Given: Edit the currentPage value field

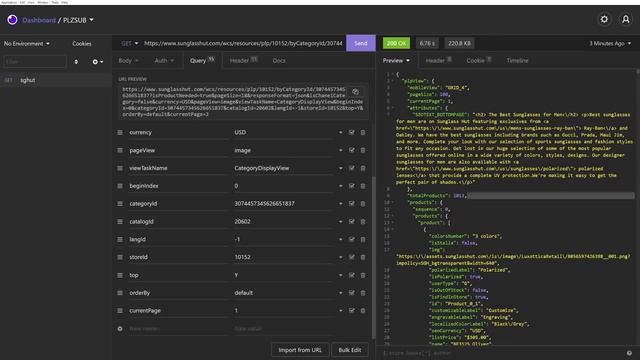Looking at the screenshot, I should [x=284, y=311].
